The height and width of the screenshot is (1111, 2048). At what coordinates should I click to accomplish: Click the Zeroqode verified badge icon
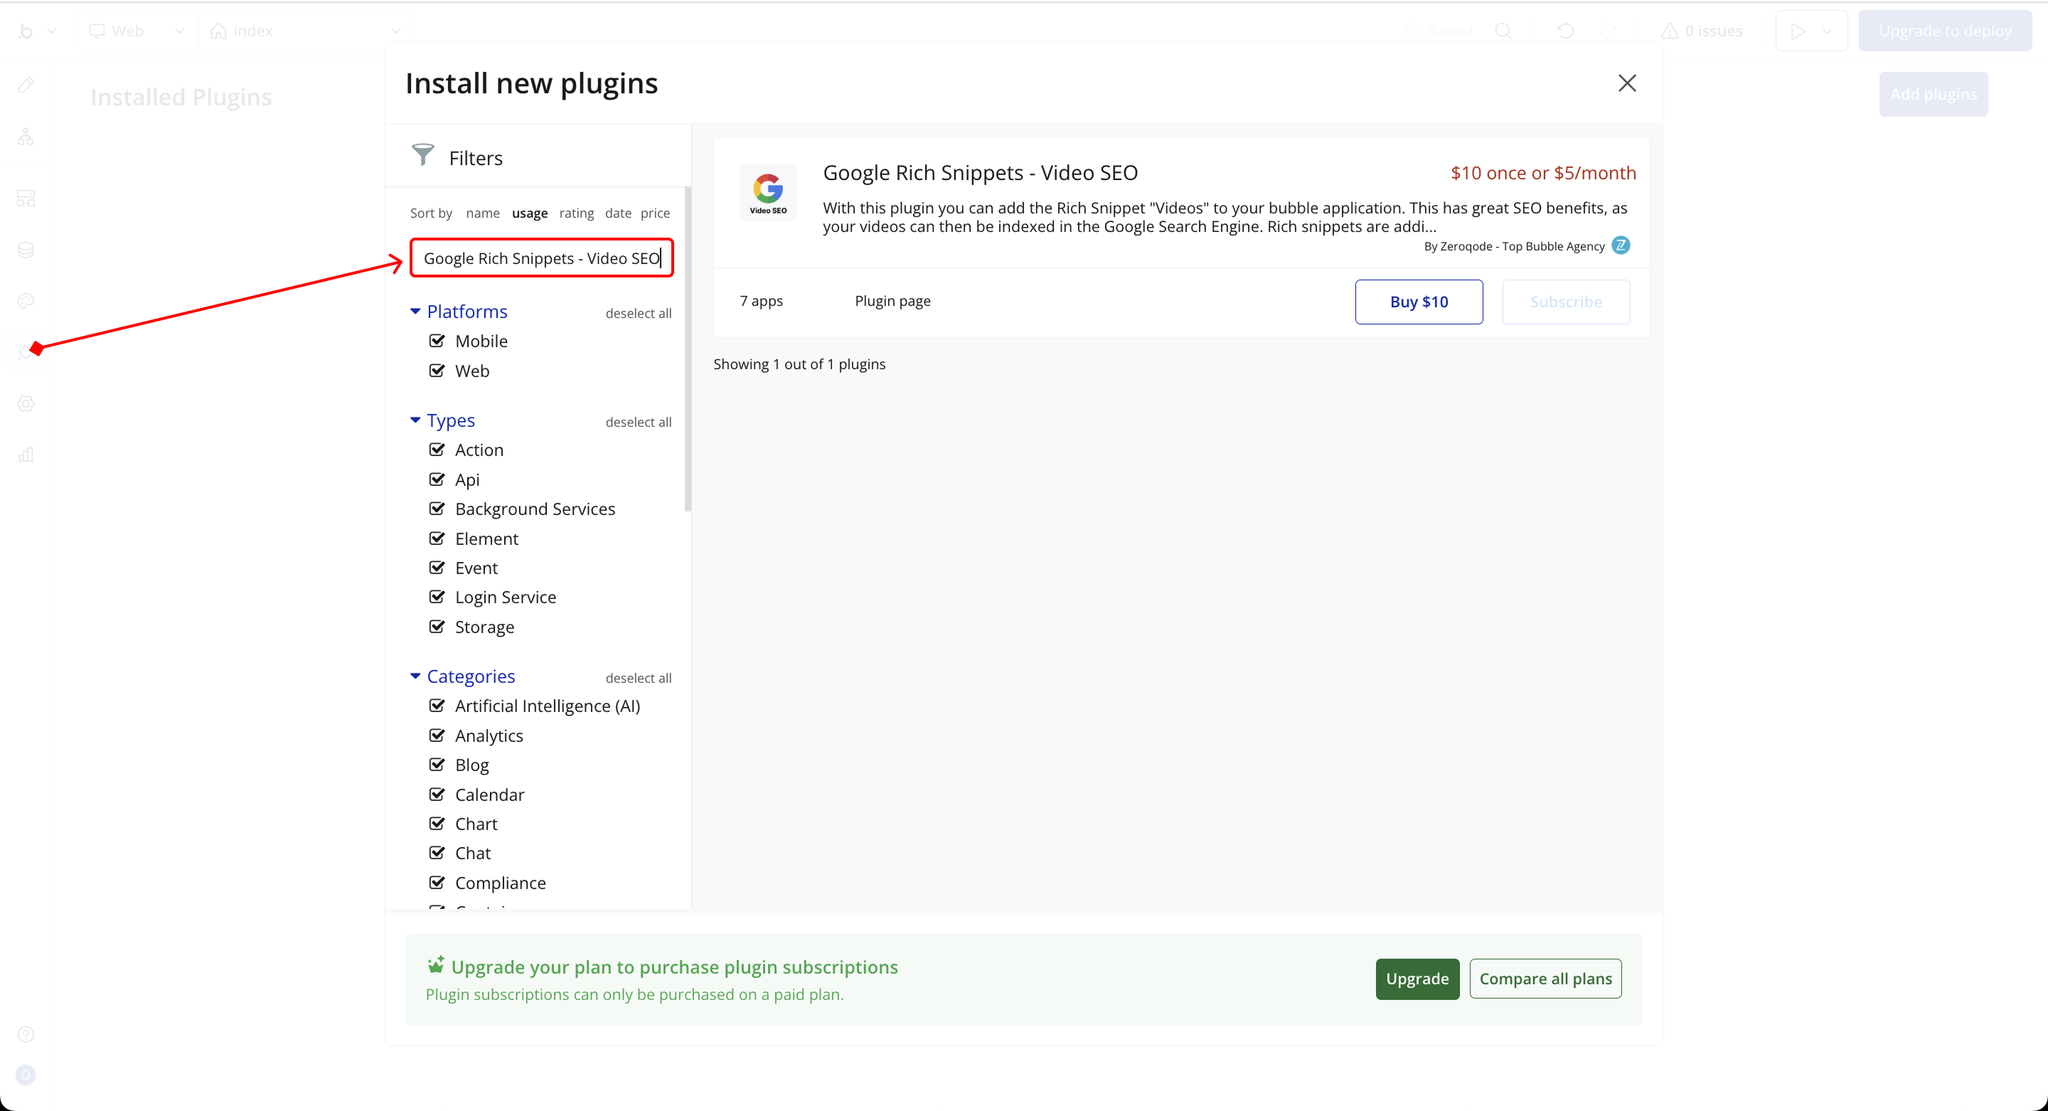[1621, 246]
